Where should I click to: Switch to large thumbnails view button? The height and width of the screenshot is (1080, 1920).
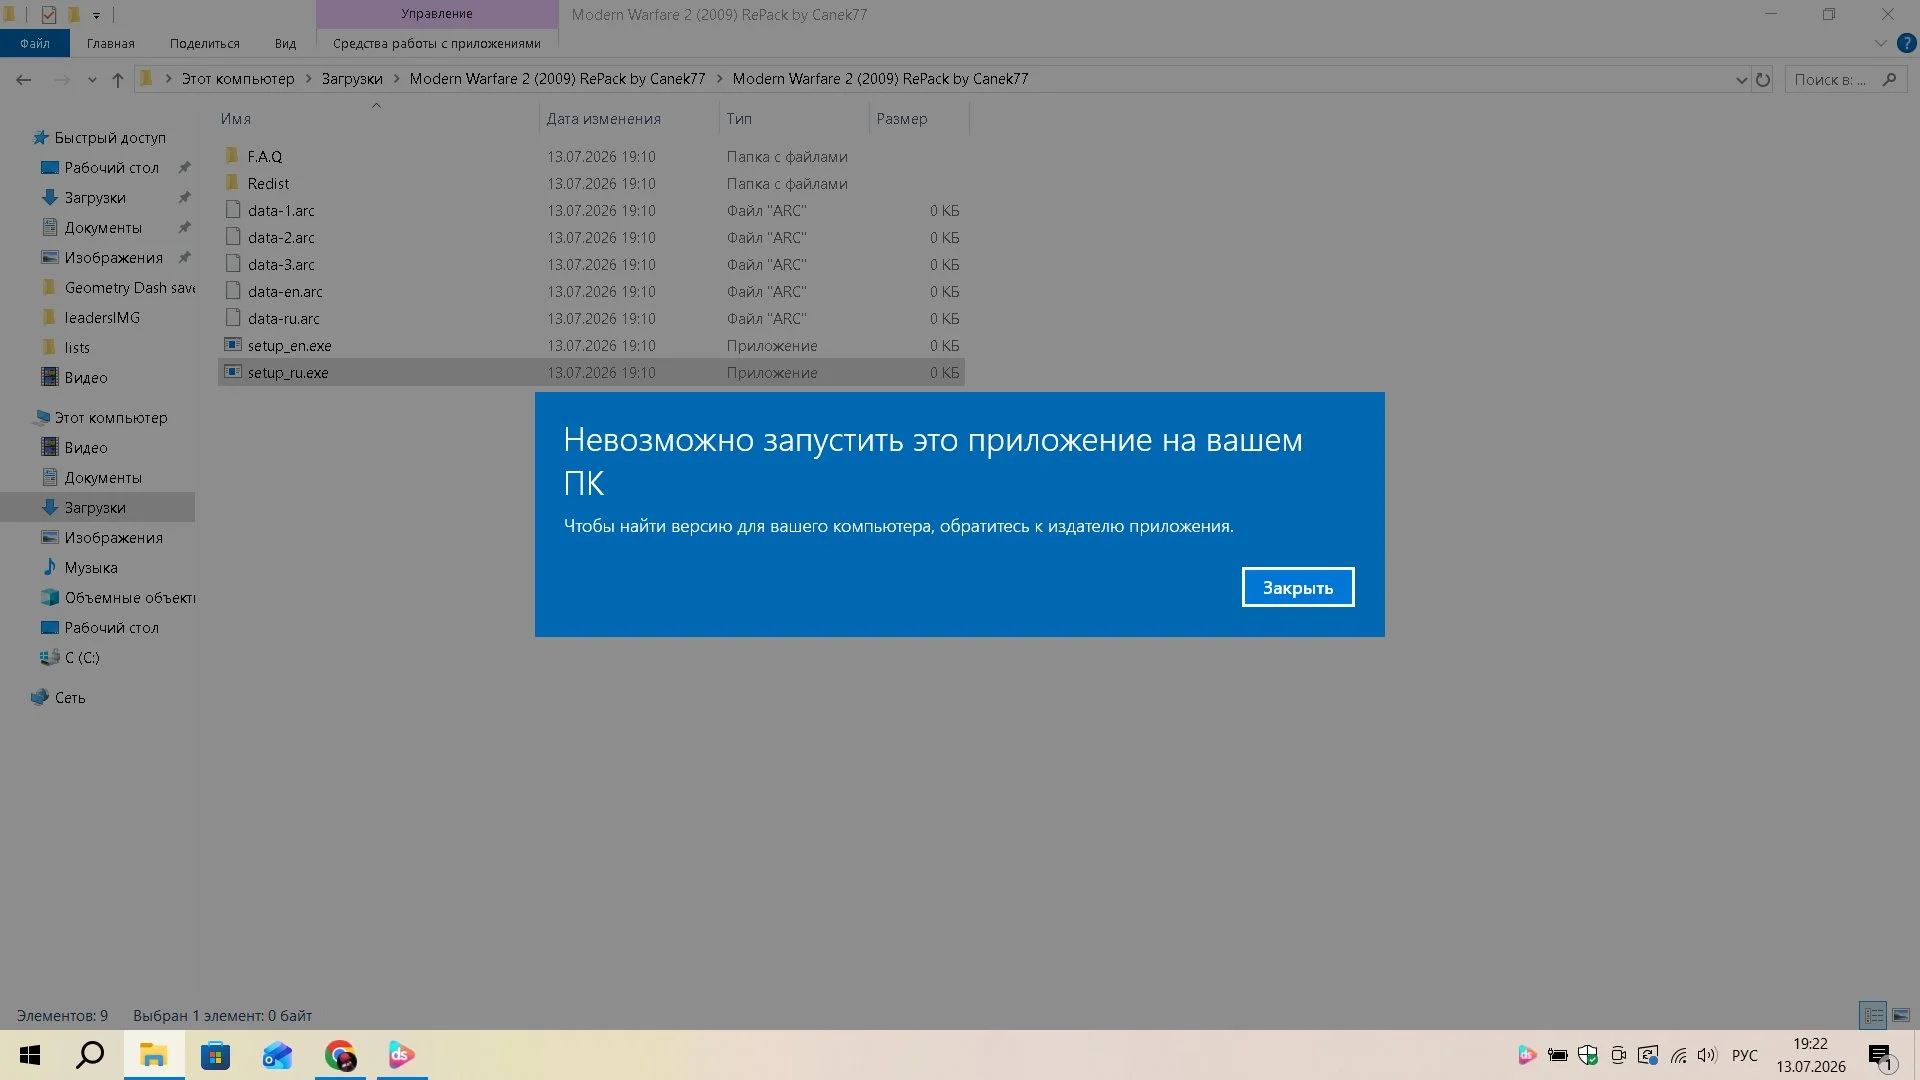tap(1901, 1015)
